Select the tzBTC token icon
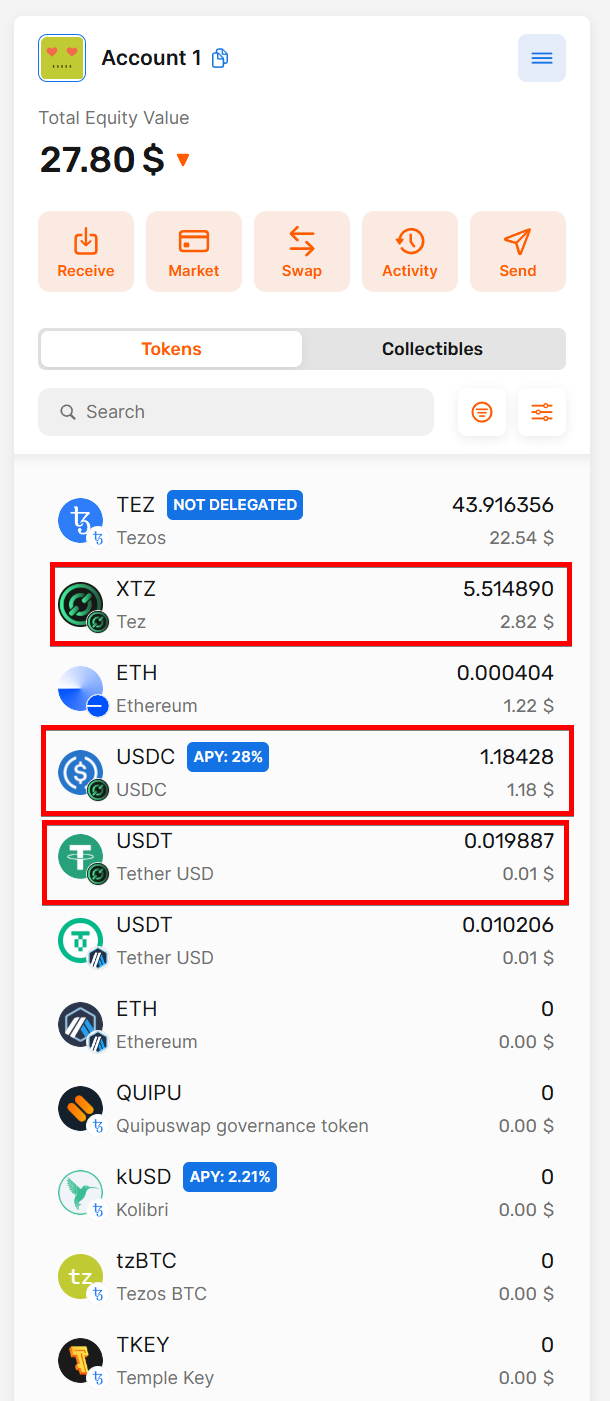This screenshot has height=1401, width=610. tap(80, 1276)
